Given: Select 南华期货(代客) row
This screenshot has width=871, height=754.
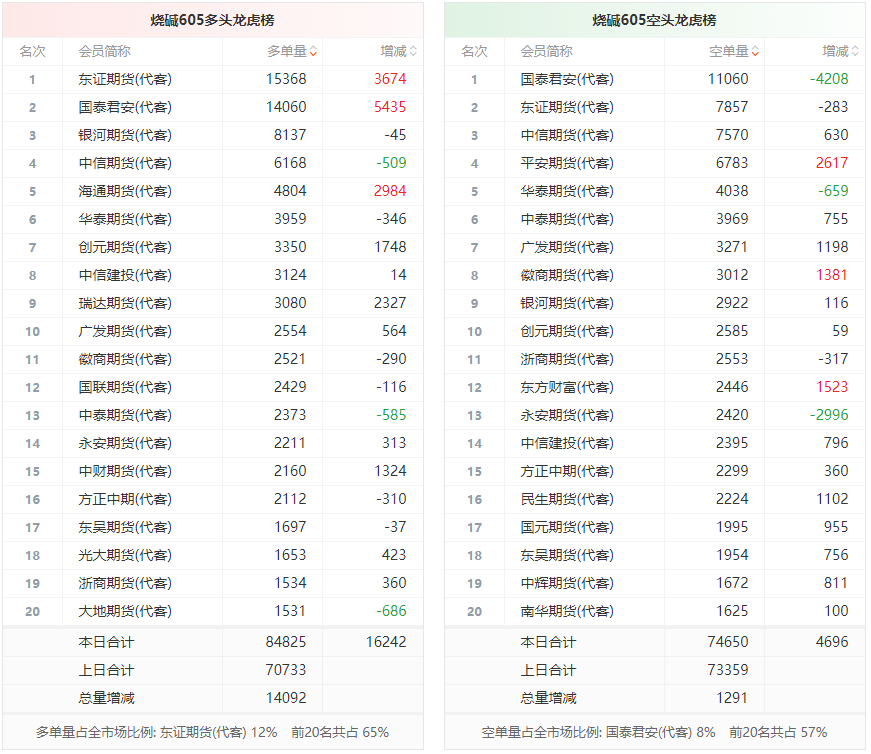Looking at the screenshot, I should pyautogui.click(x=654, y=611).
